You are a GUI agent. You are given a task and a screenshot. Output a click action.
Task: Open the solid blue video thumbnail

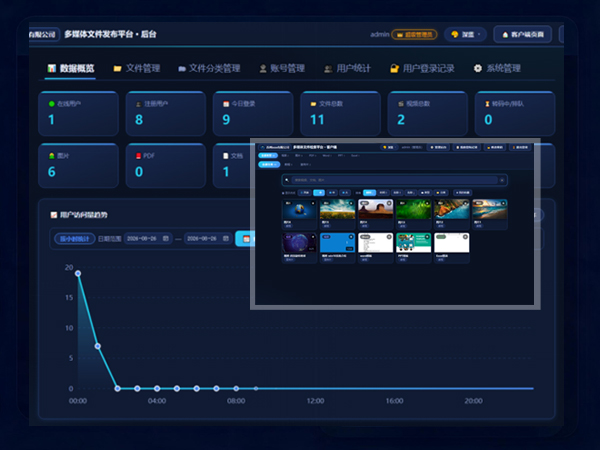point(338,243)
